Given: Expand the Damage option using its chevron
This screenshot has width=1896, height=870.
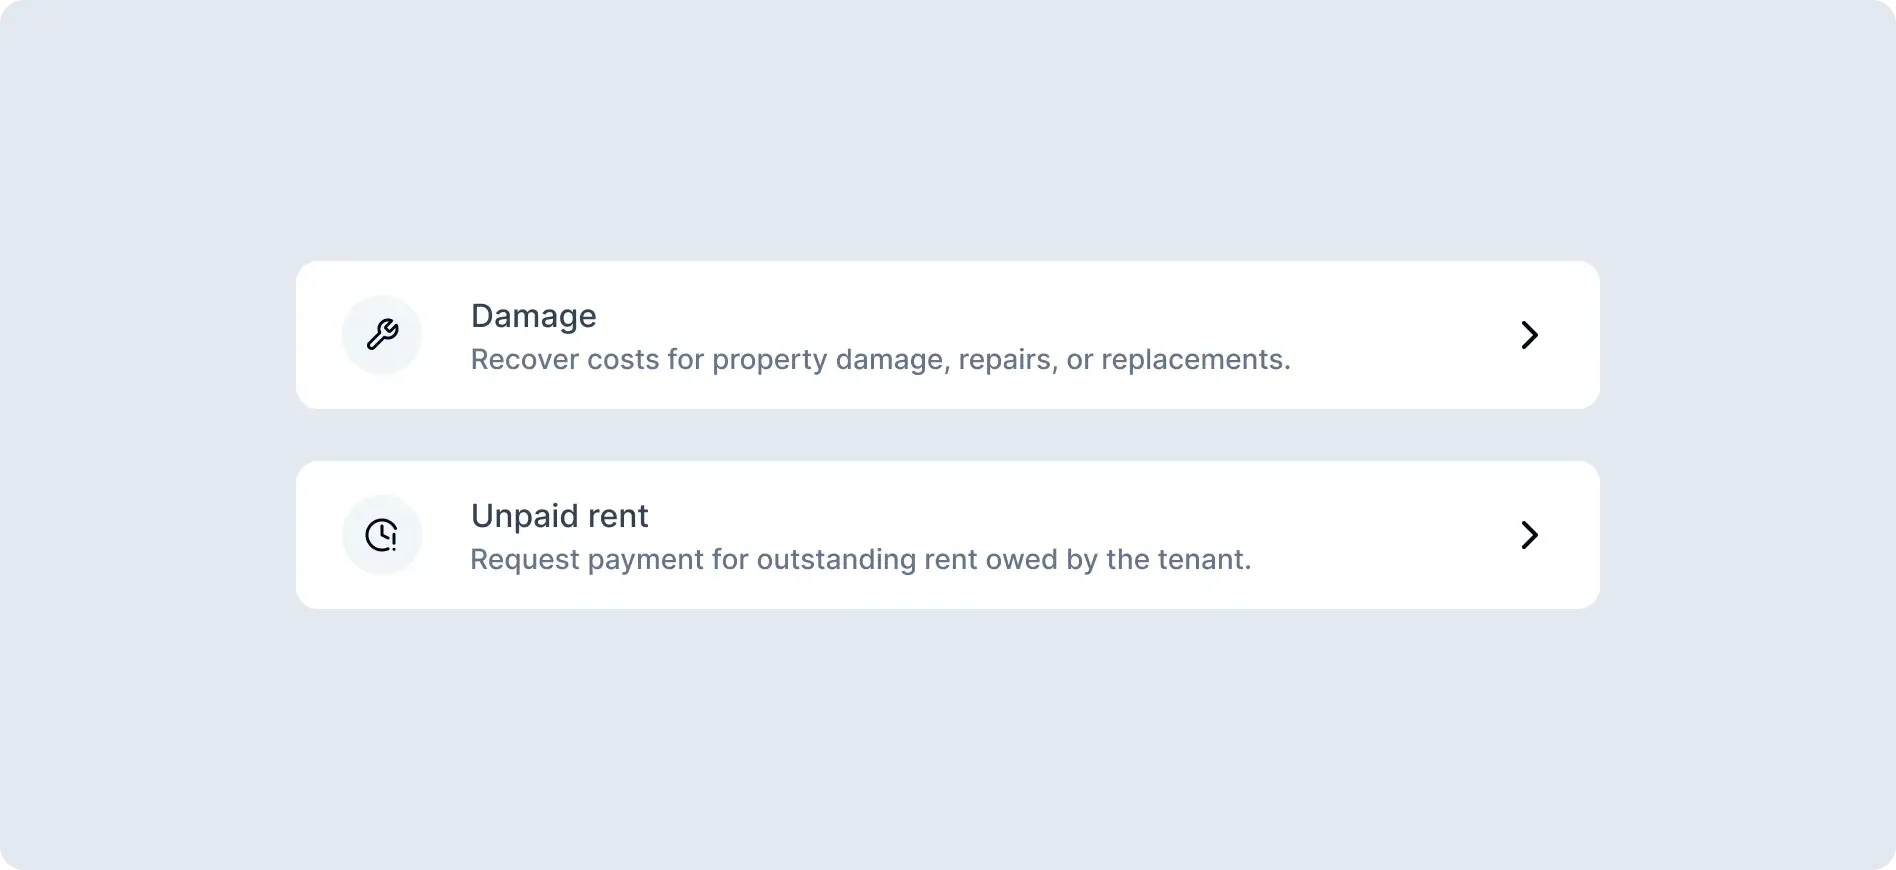Looking at the screenshot, I should point(1529,335).
